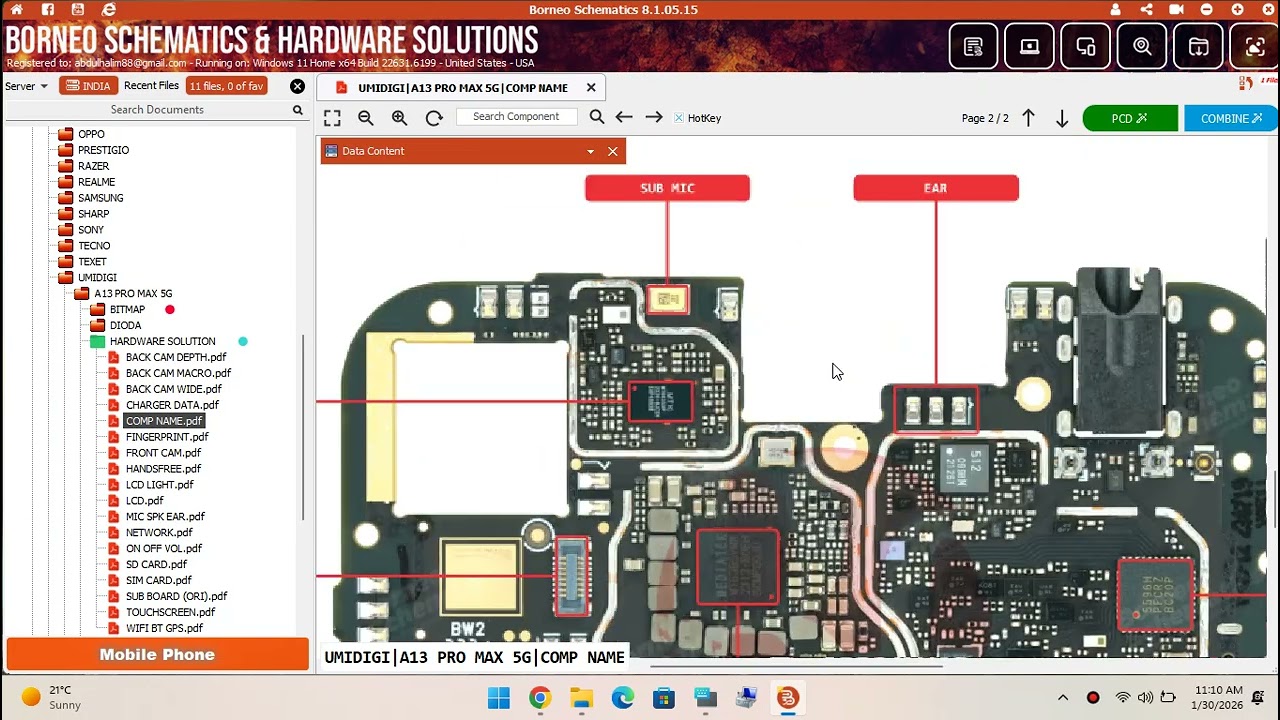Close the Data Content panel
The height and width of the screenshot is (720, 1280).
(612, 151)
